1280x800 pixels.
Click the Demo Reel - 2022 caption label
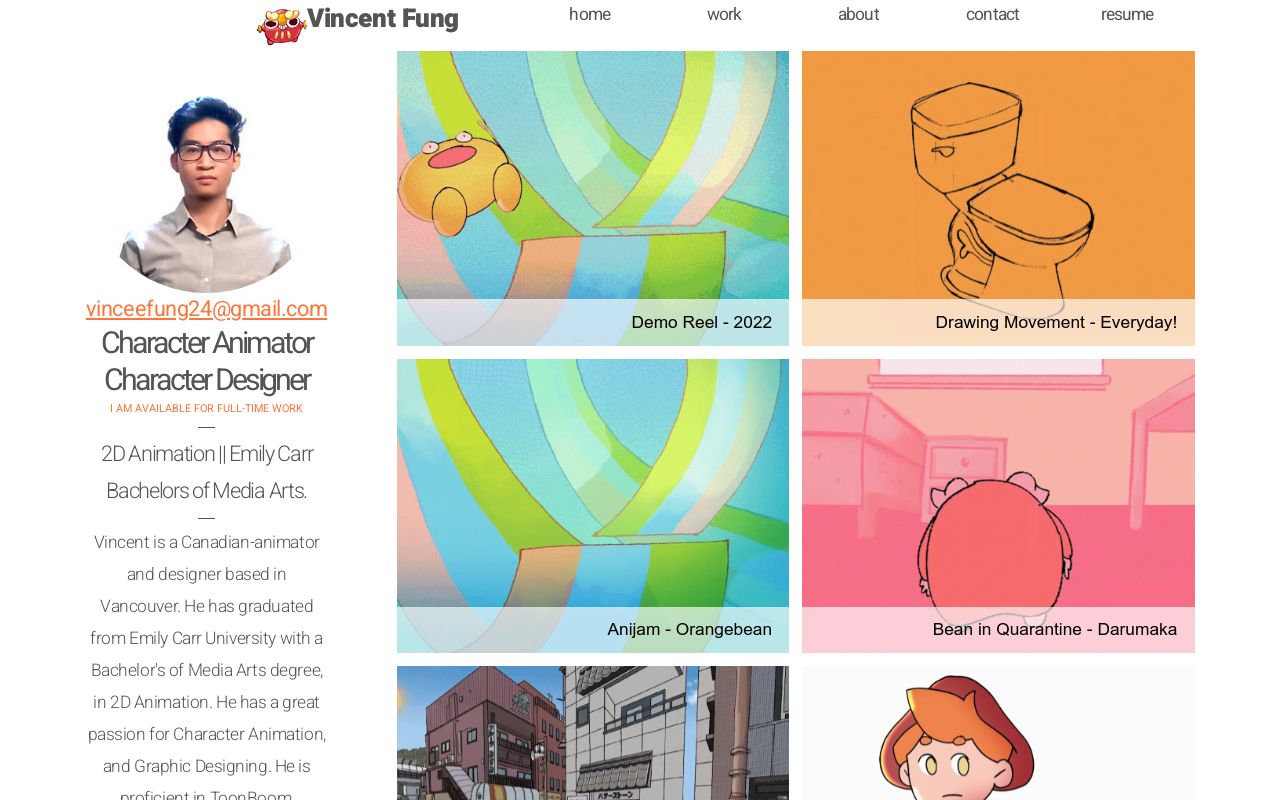point(702,322)
